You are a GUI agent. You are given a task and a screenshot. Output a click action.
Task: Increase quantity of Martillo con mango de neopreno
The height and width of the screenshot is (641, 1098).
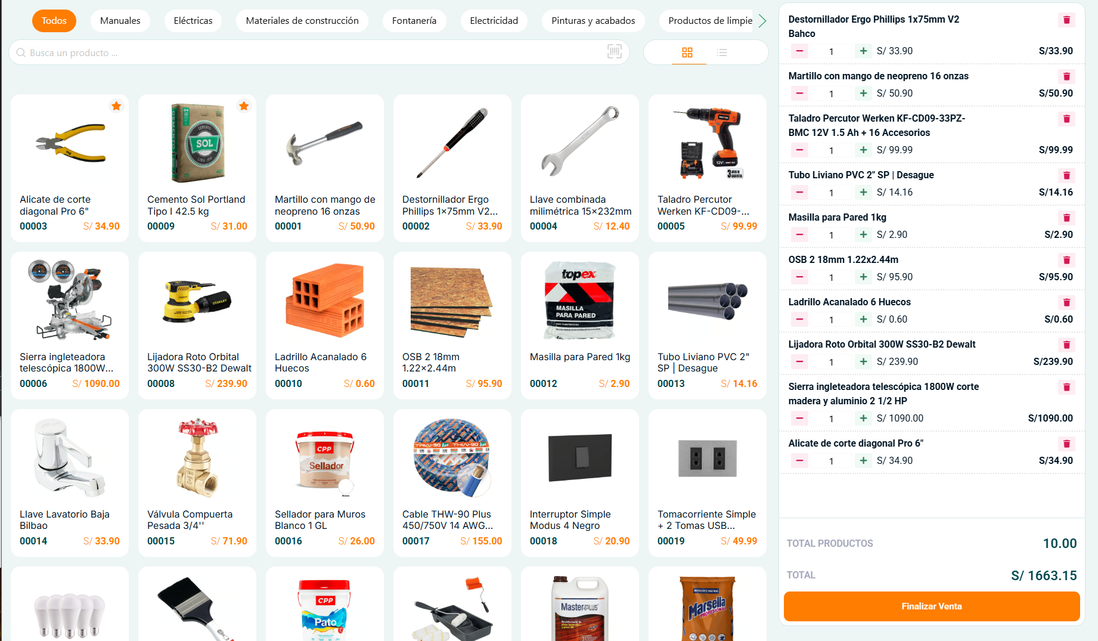click(x=863, y=93)
